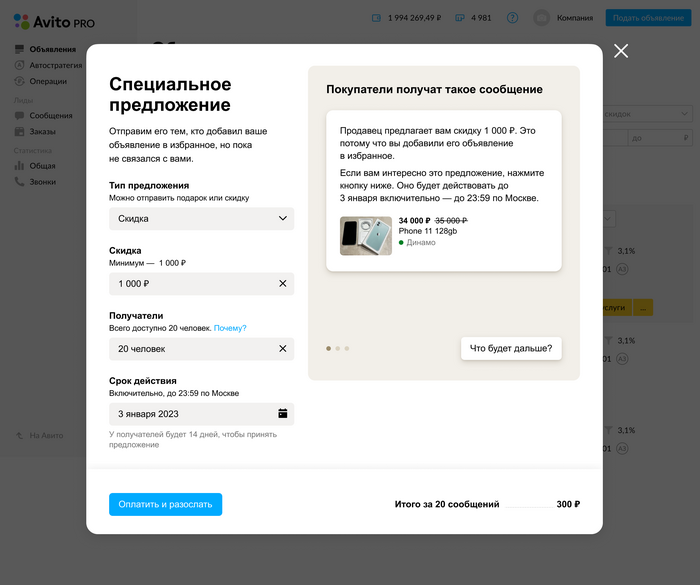
Task: Click the yellow услуги button behind dialog
Action: 617,308
